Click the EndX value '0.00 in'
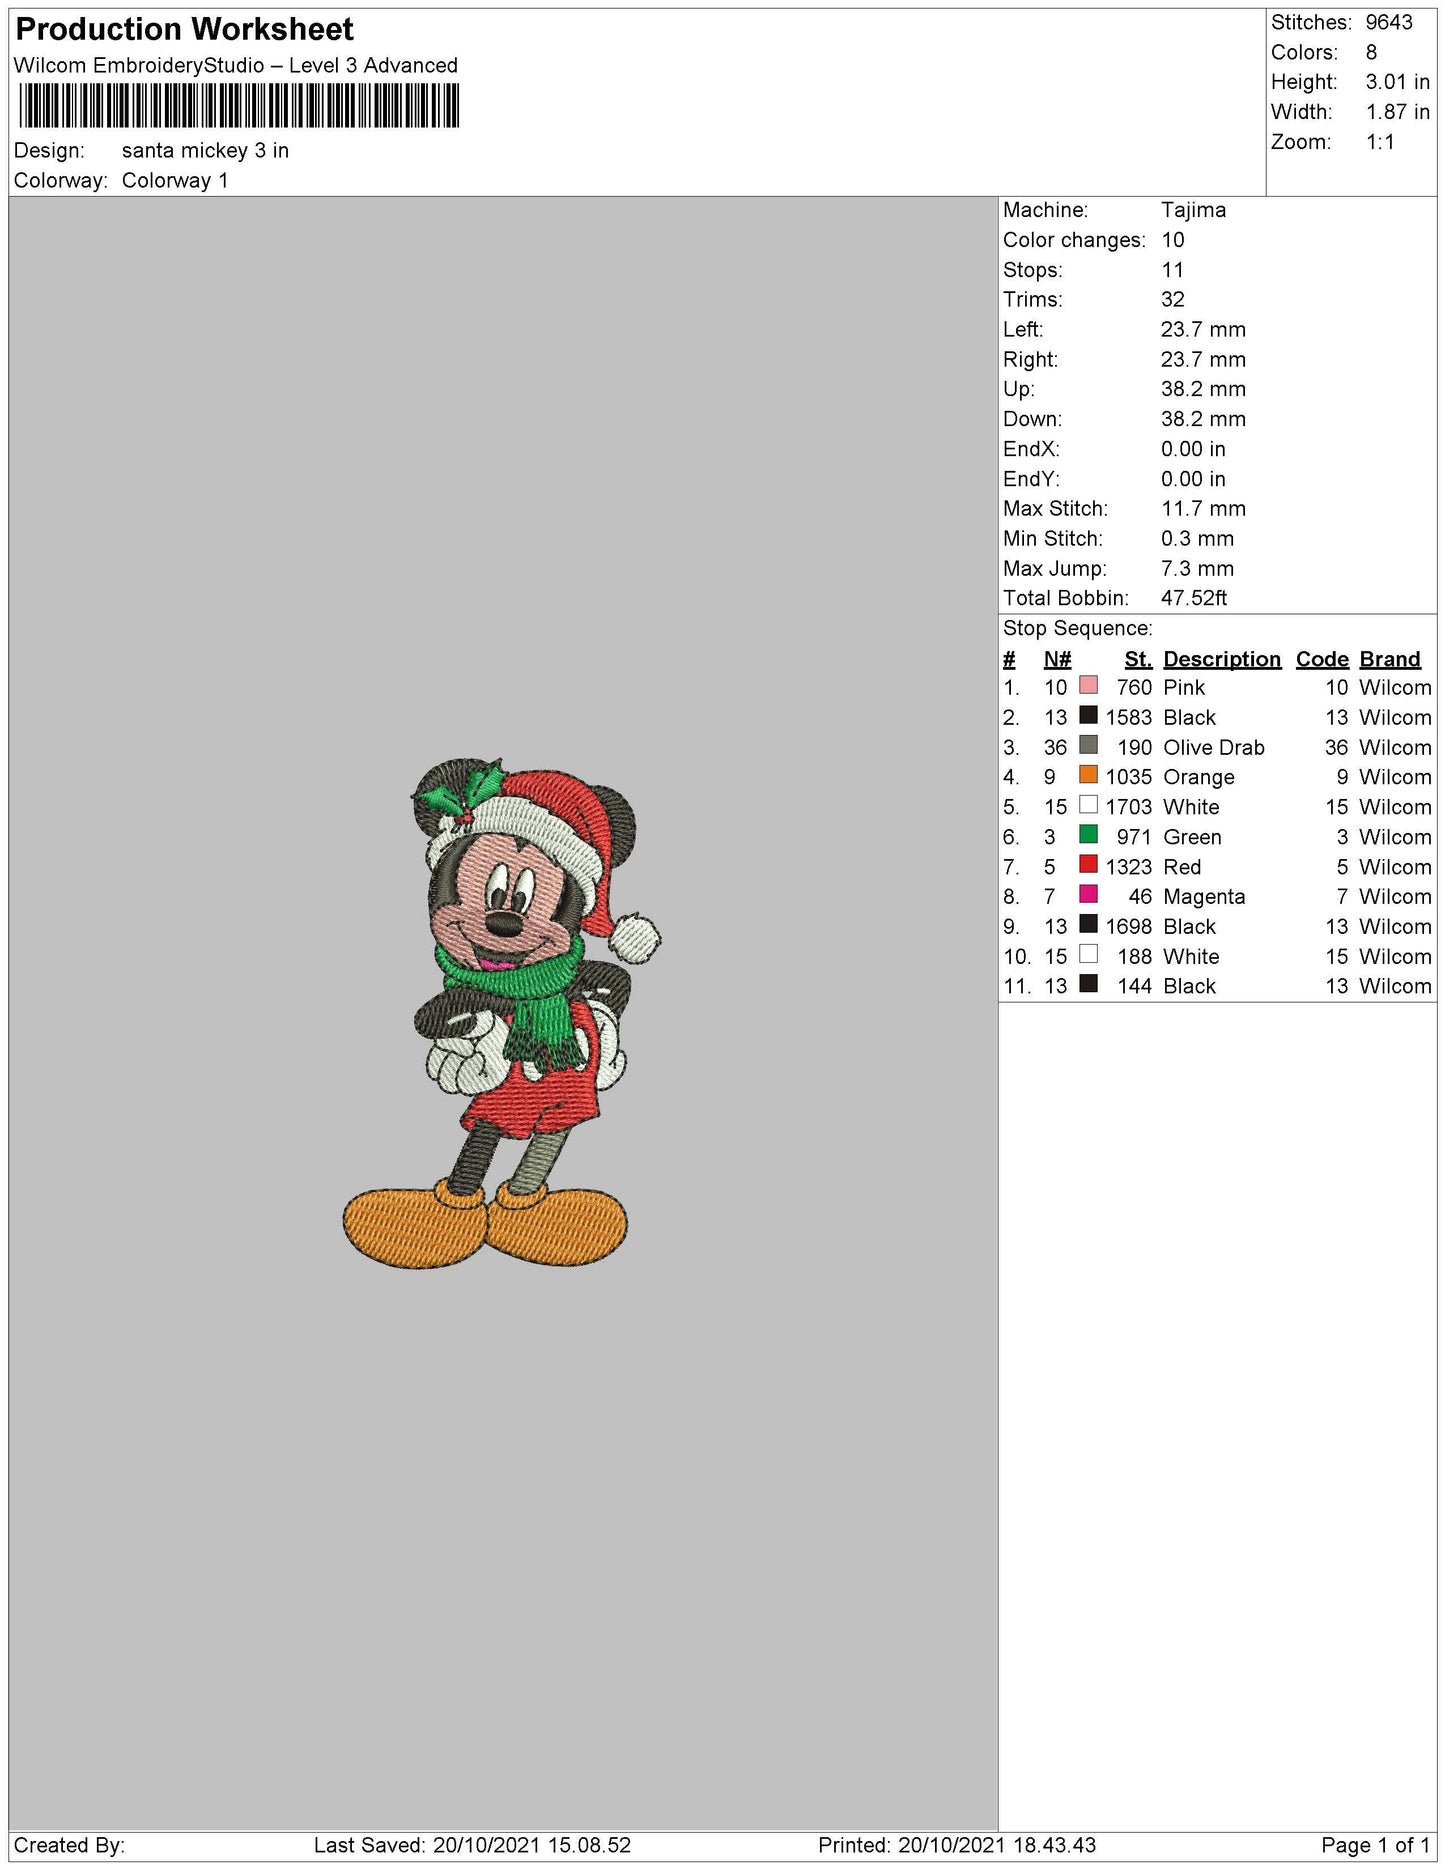The width and height of the screenshot is (1445, 1870). tap(1193, 449)
